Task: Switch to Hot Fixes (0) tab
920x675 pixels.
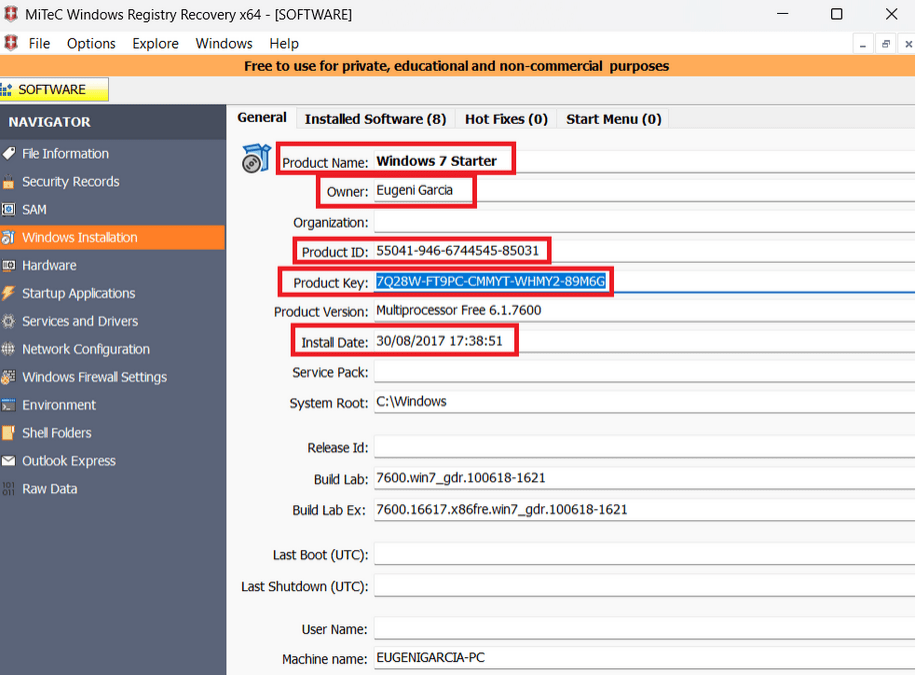Action: pyautogui.click(x=506, y=119)
